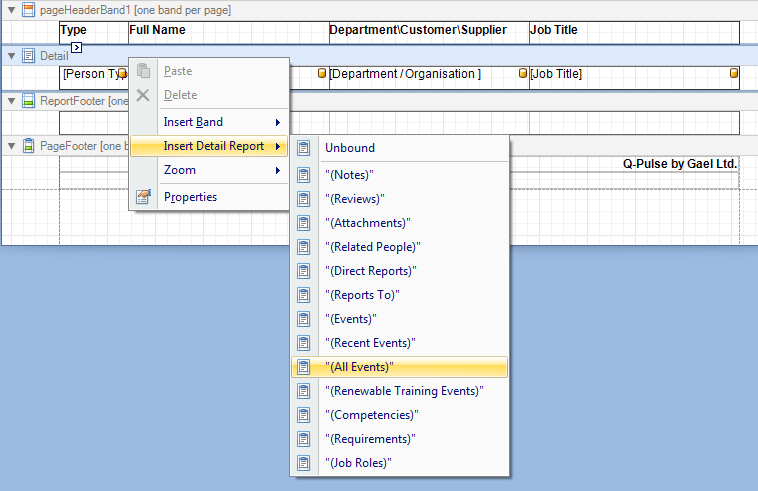
Task: Choose Delete from context menu
Action: click(x=209, y=95)
